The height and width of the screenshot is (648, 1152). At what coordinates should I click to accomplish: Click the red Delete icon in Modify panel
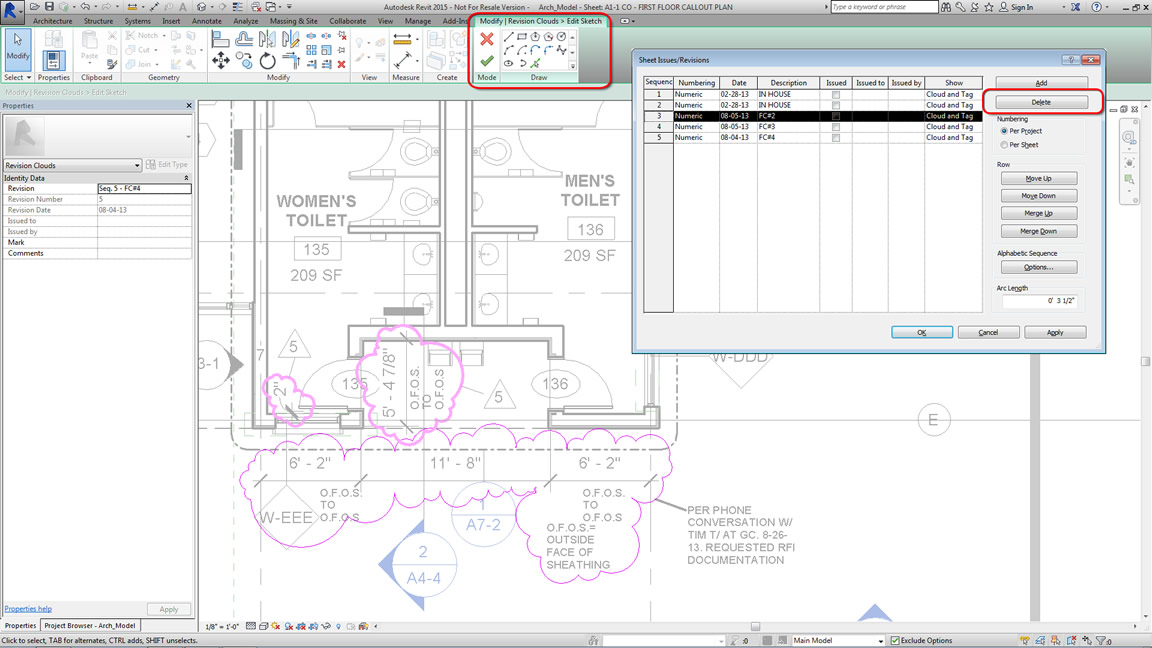click(342, 64)
